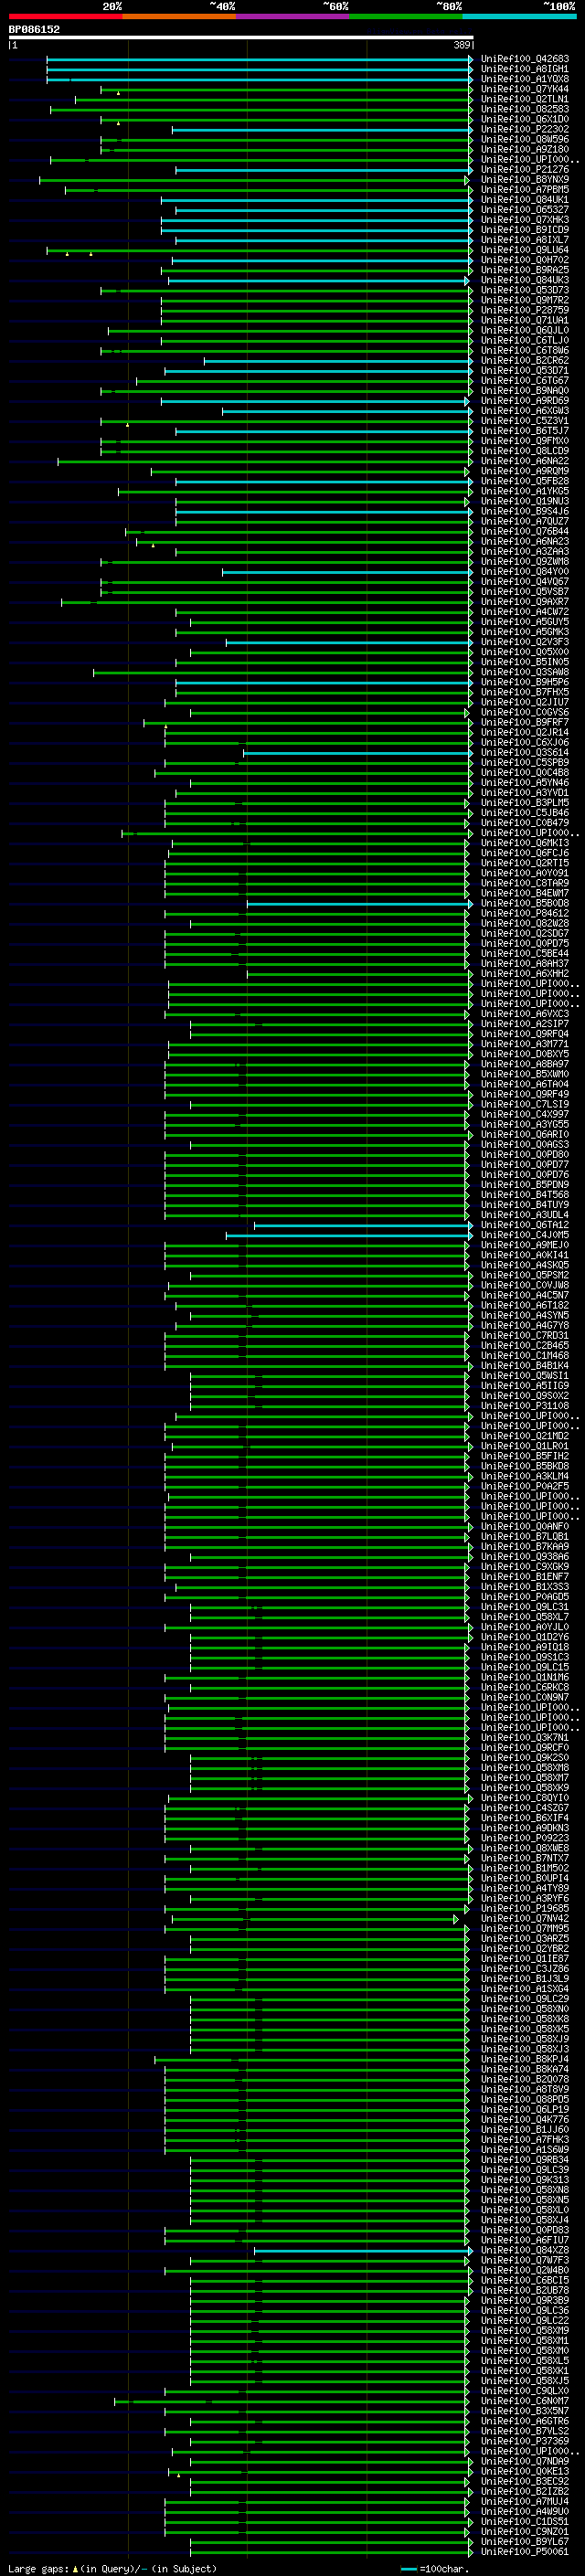Viewport: 585px width, 2576px height.
Task: Select label UniRef100_Q84UK3
Action: point(525,280)
